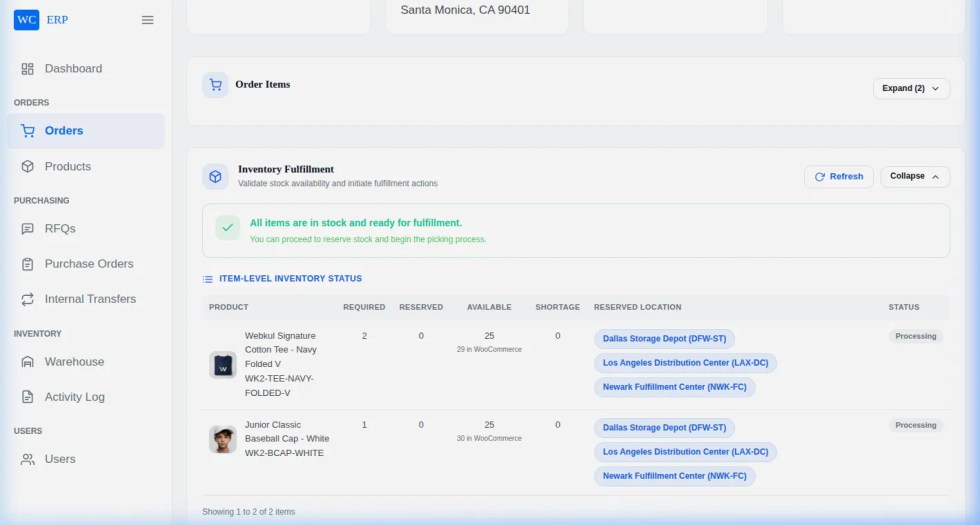980x525 pixels.
Task: Click required quantity 2 for Navy Tee
Action: [364, 336]
